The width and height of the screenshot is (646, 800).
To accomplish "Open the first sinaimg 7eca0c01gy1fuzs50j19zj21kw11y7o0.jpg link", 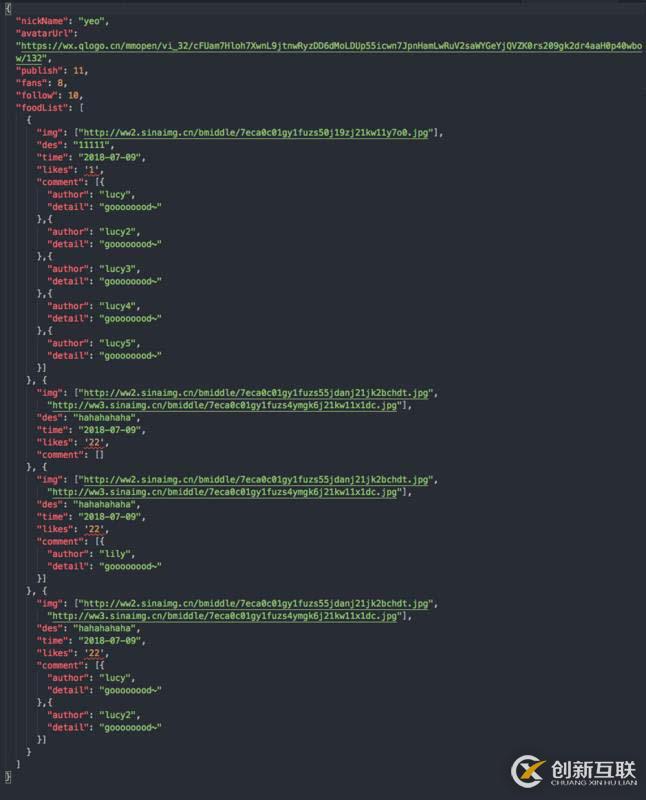I will (255, 133).
